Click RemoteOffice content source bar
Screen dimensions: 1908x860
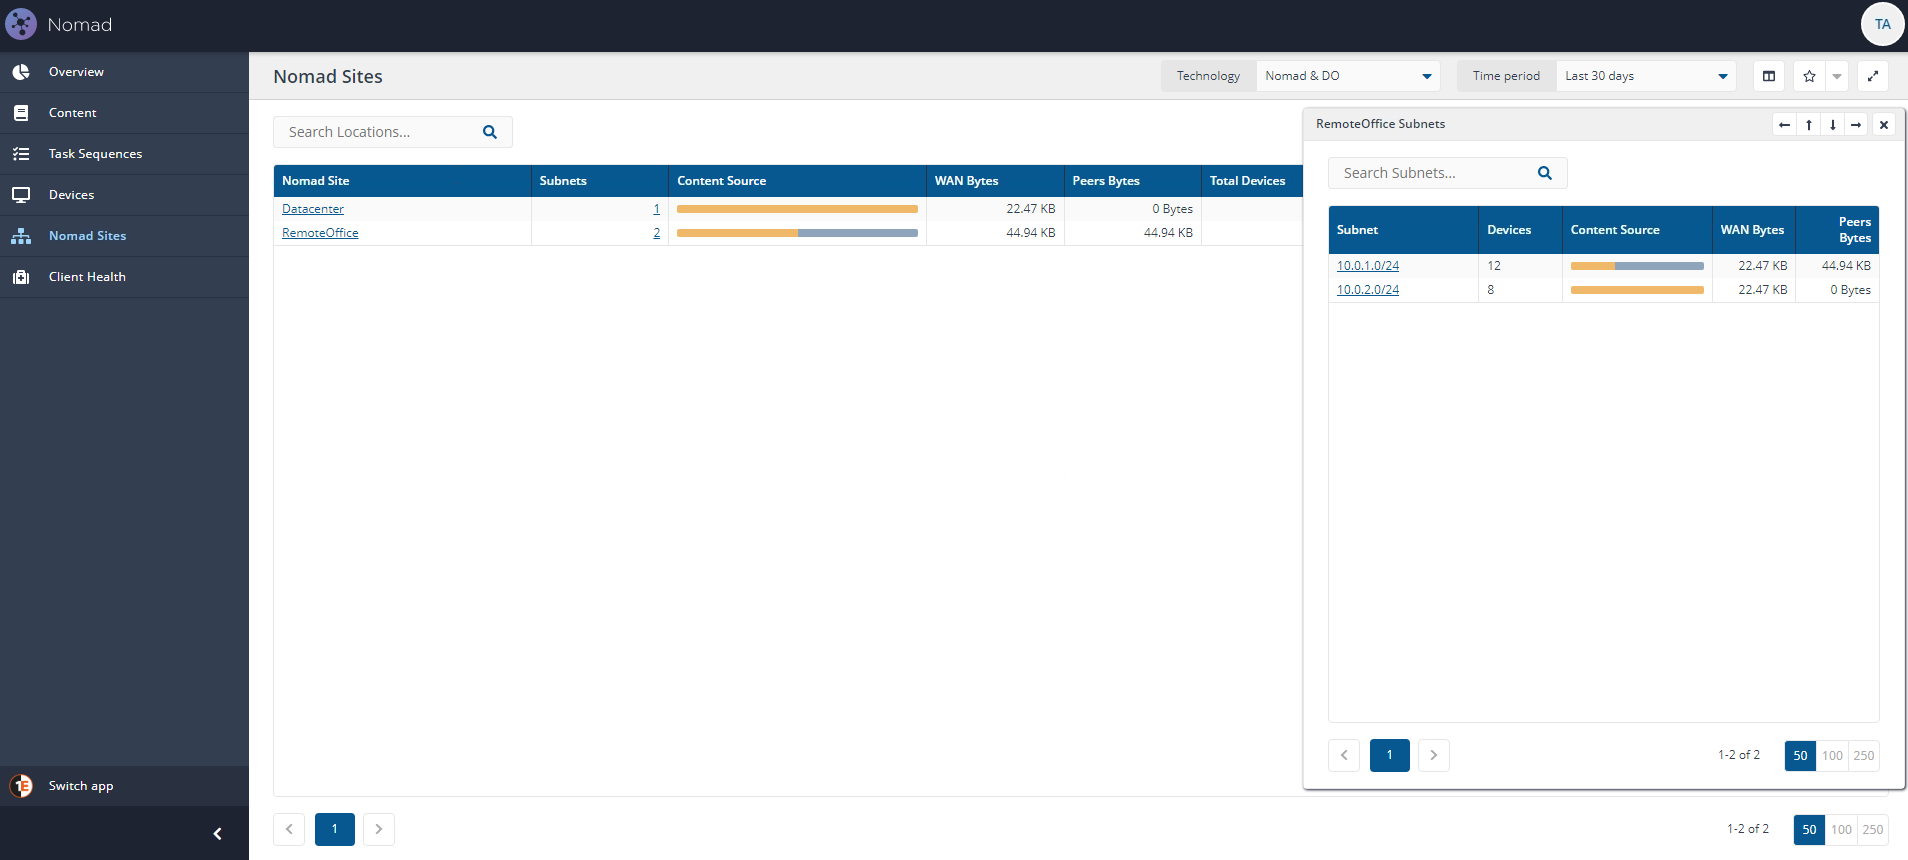tap(797, 233)
